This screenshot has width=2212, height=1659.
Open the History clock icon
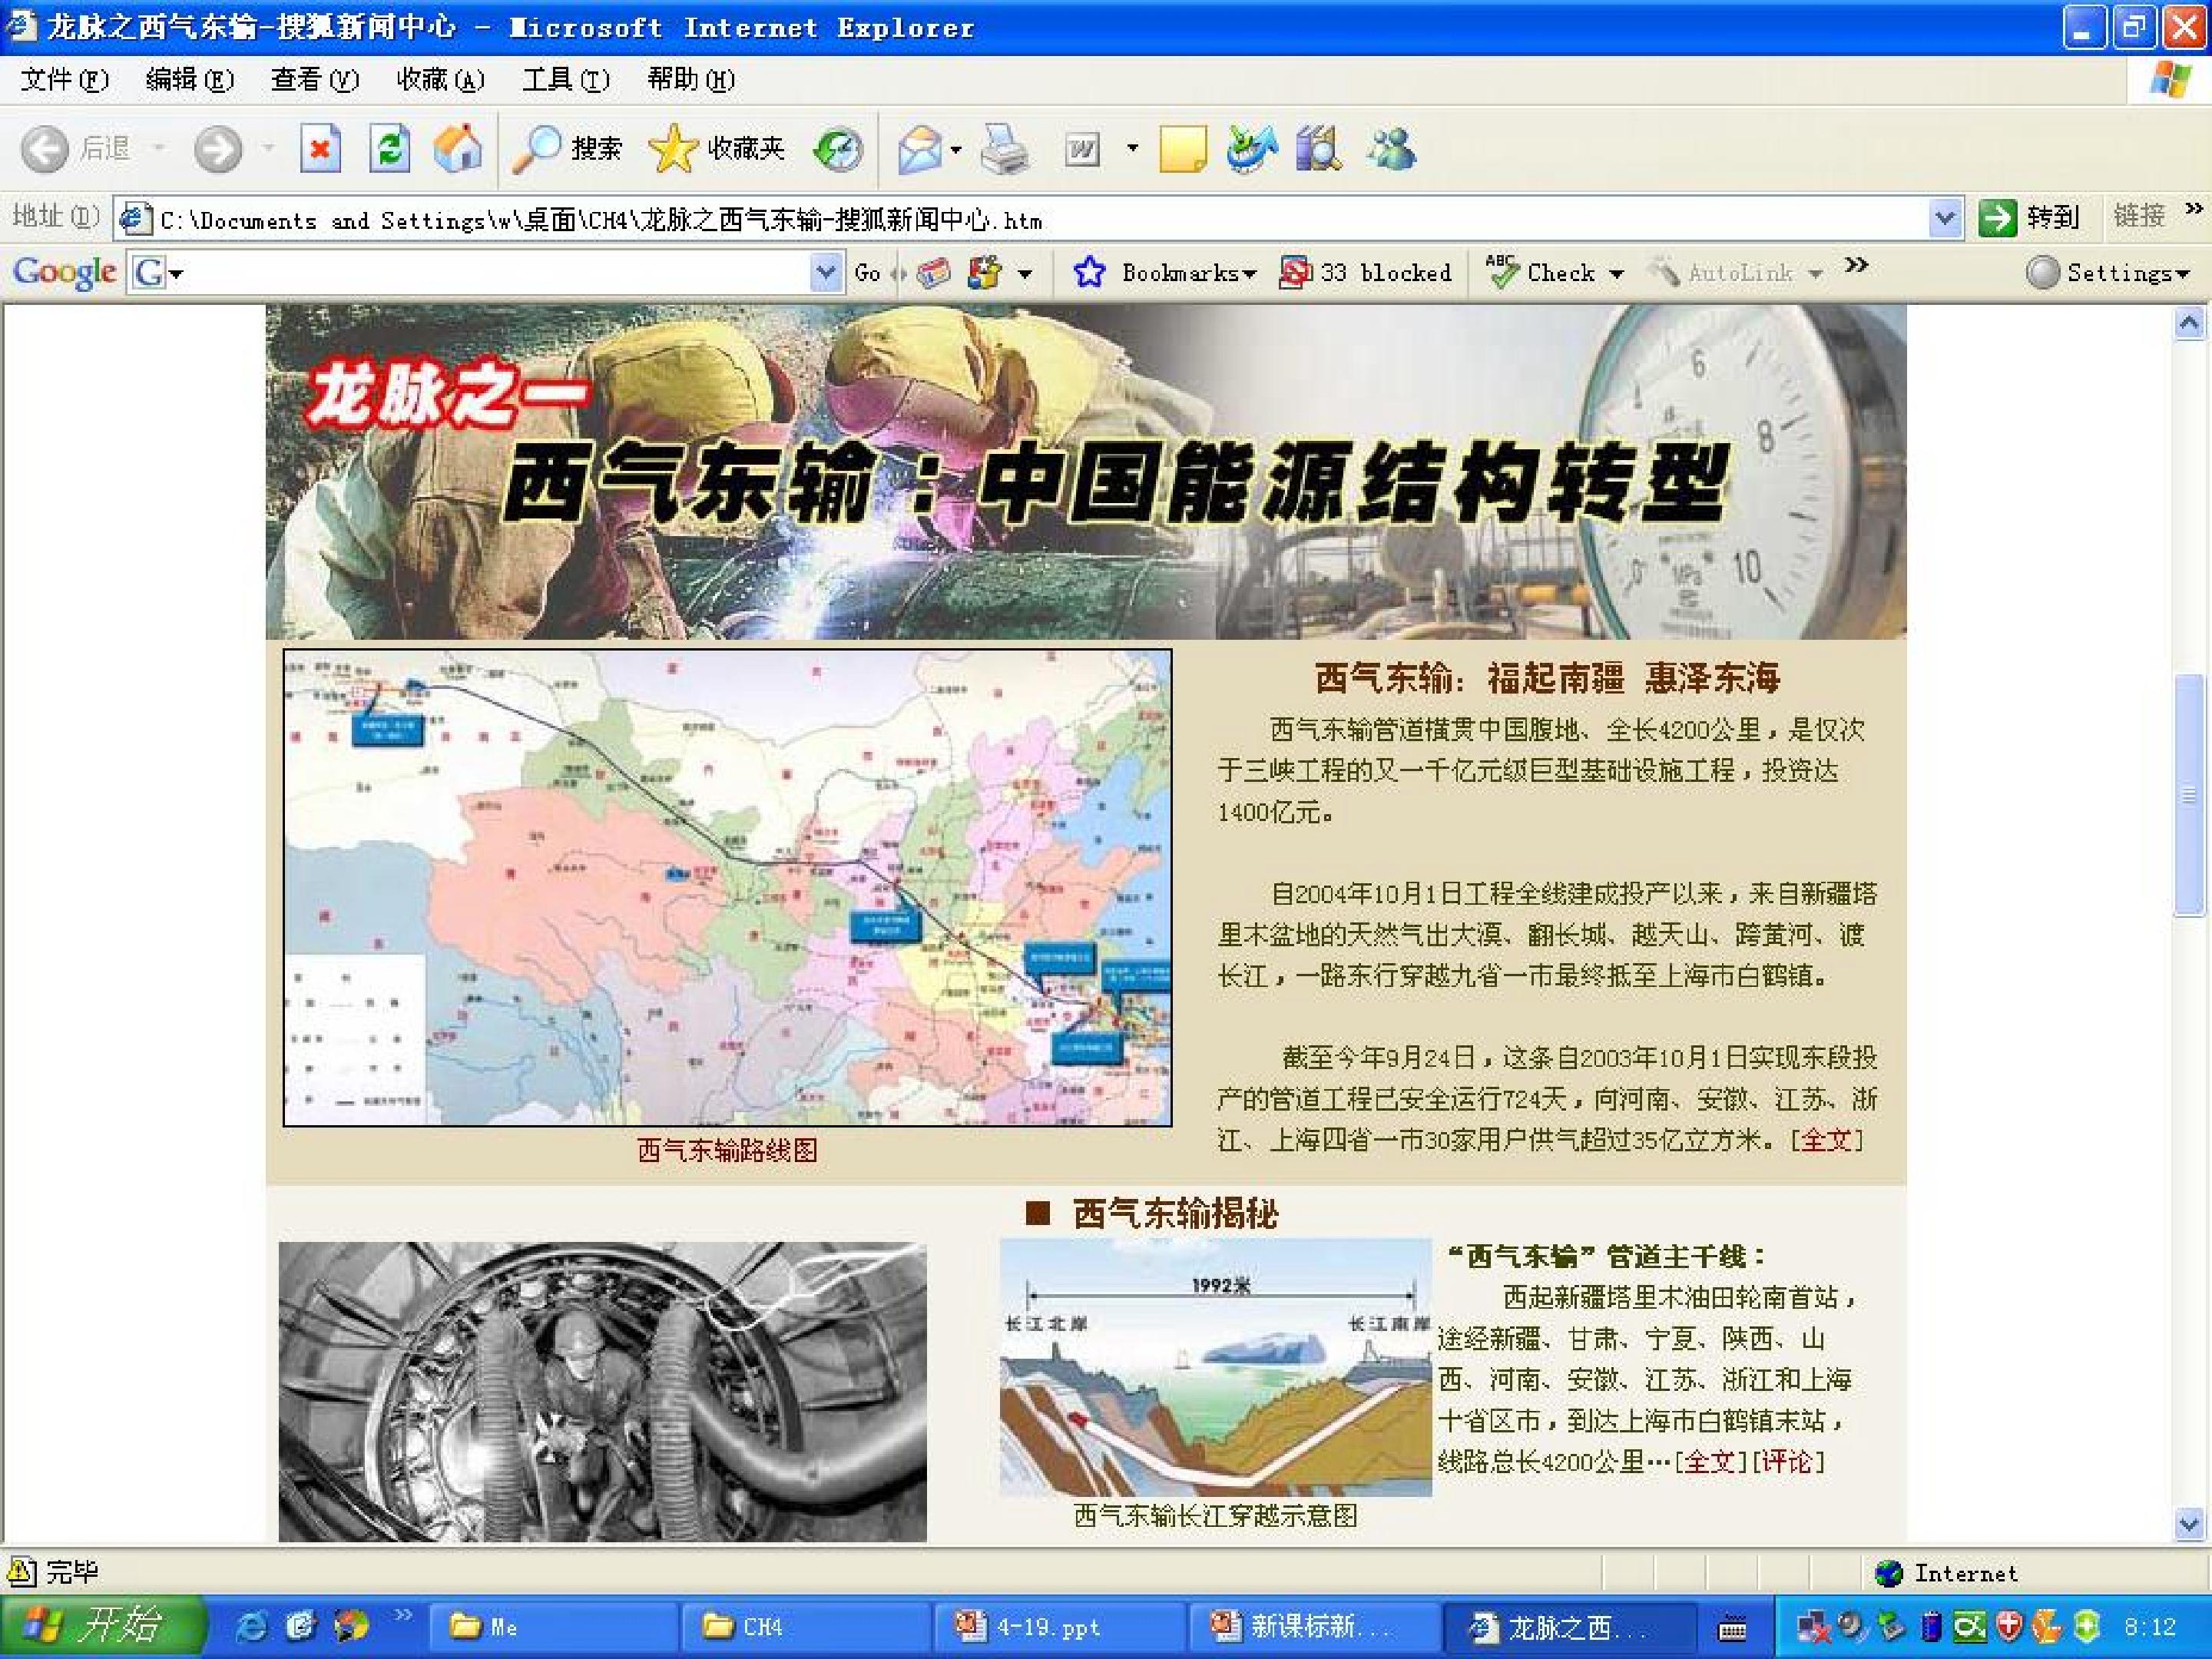(x=837, y=150)
